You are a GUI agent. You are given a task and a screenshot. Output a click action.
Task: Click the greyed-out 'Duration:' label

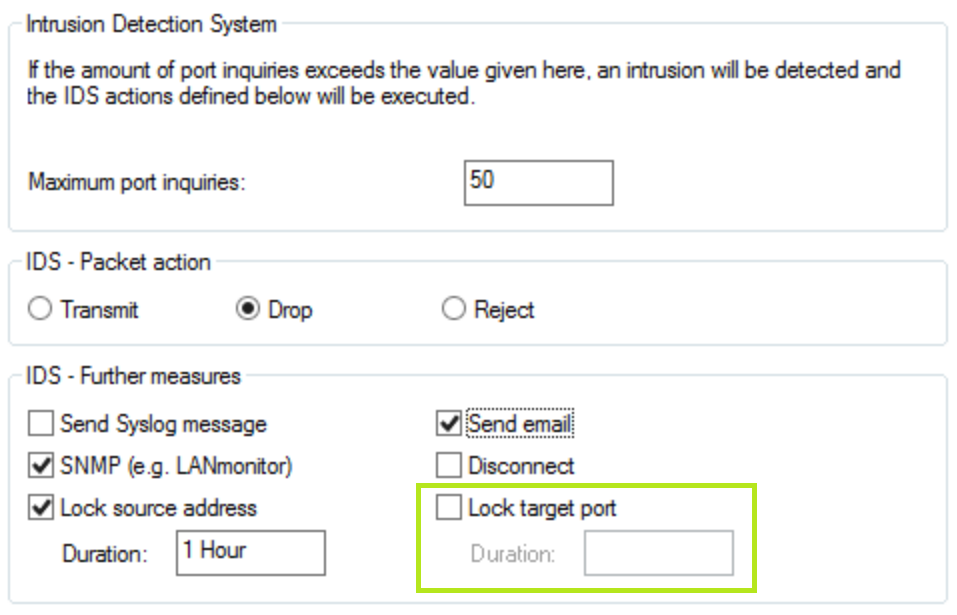point(513,553)
